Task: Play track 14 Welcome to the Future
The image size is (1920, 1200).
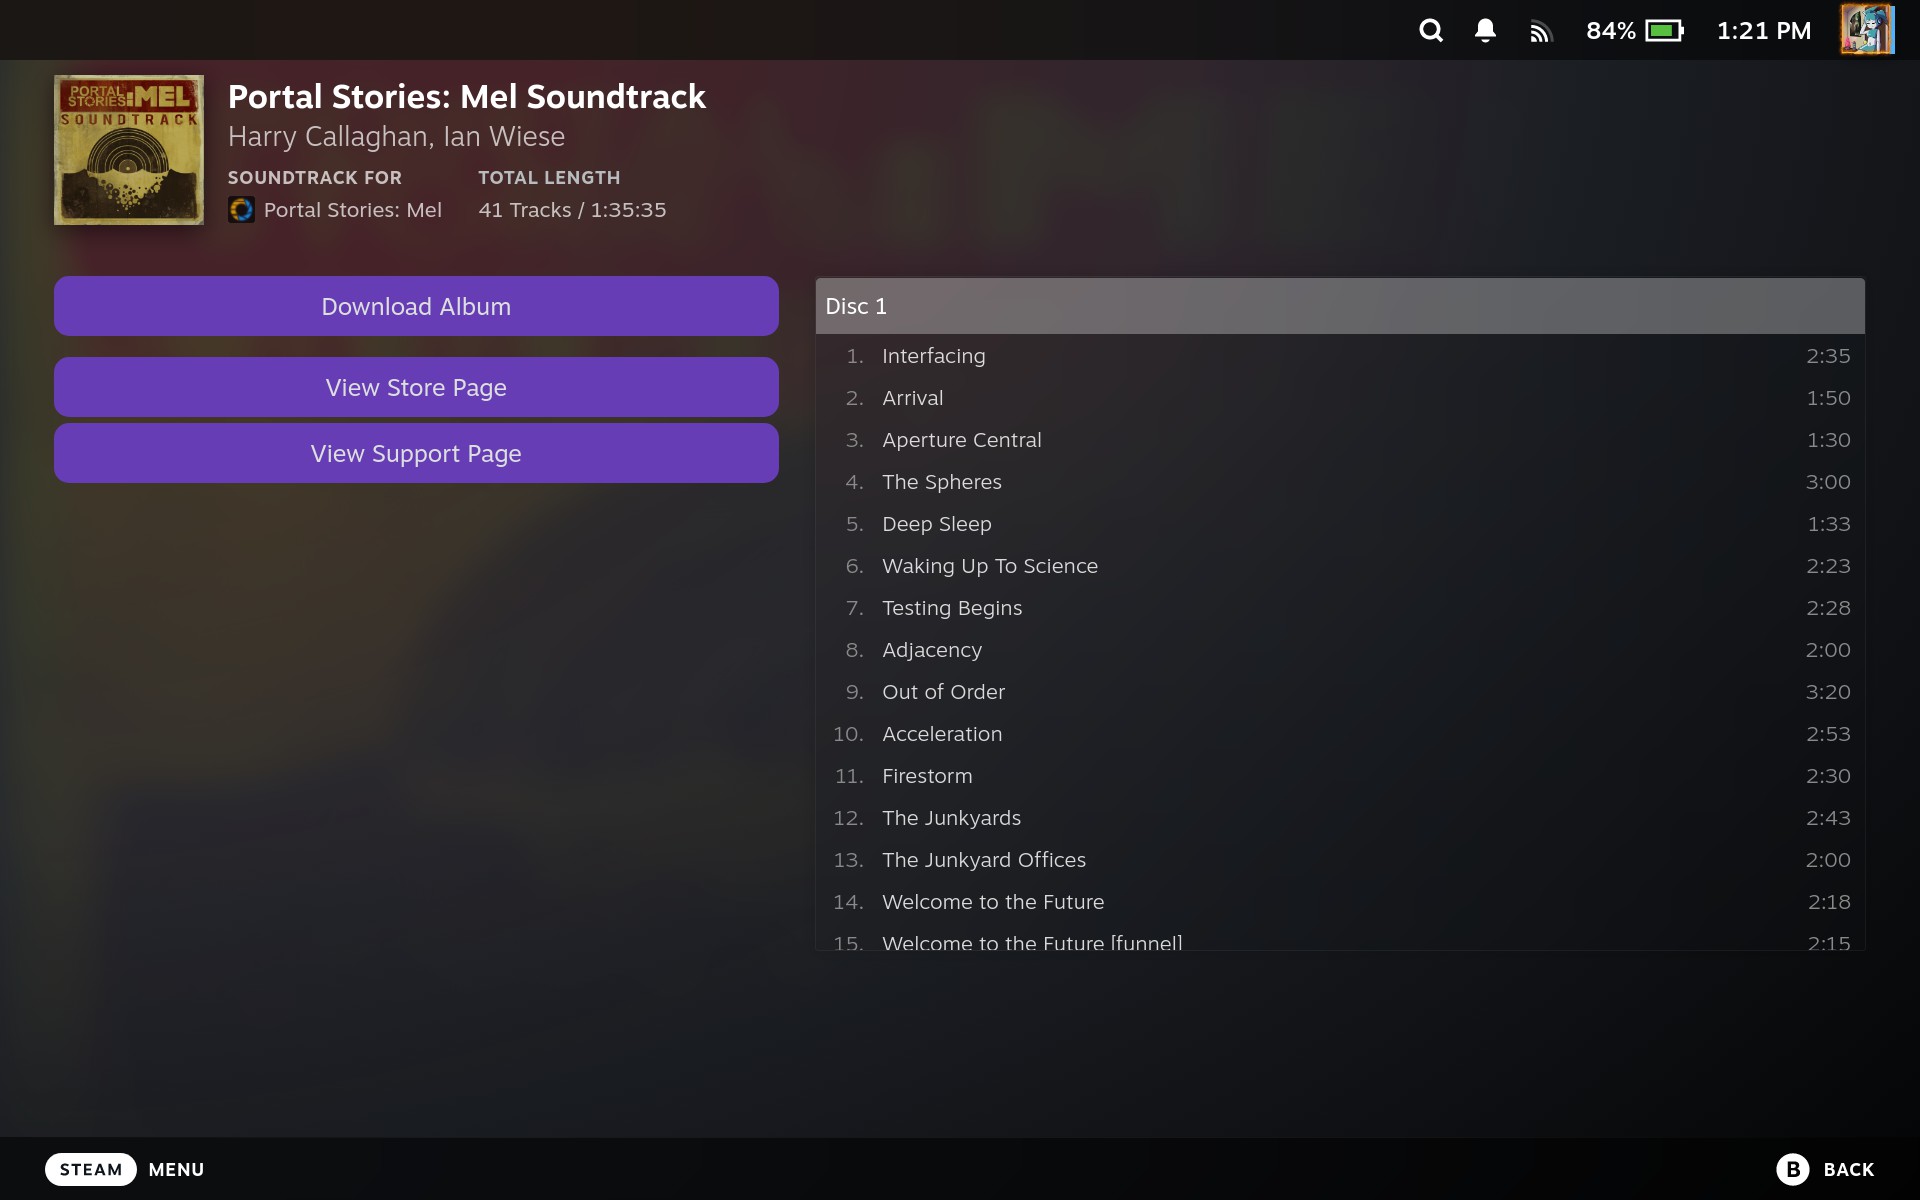Action: [x=1340, y=902]
